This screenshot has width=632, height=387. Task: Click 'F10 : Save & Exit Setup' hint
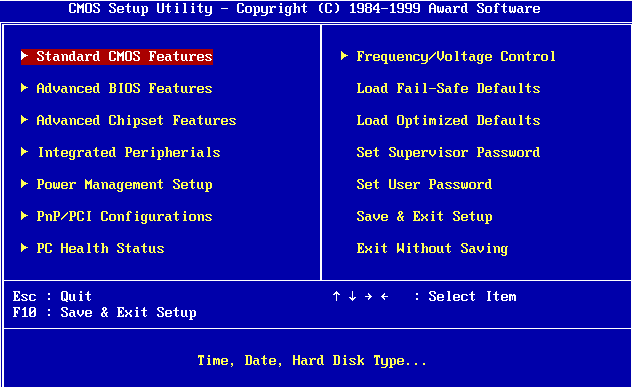104,312
